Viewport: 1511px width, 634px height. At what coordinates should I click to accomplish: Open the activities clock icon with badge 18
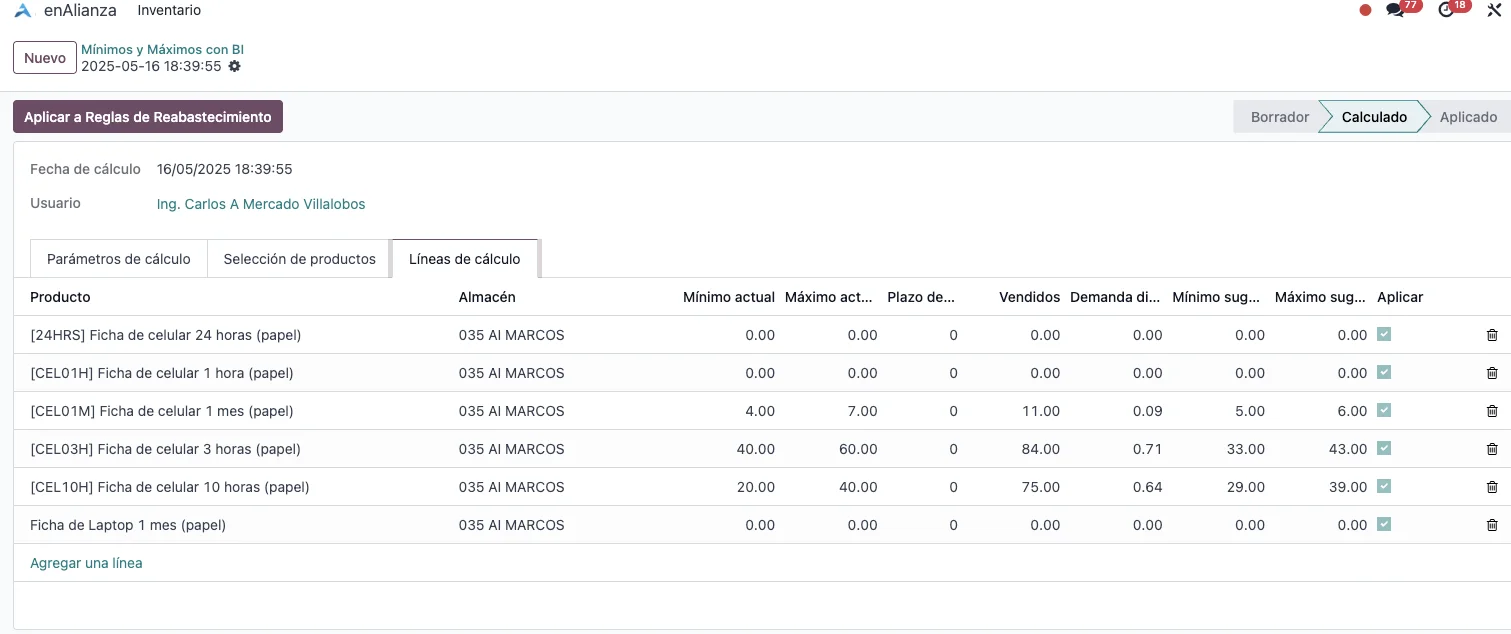[1446, 10]
